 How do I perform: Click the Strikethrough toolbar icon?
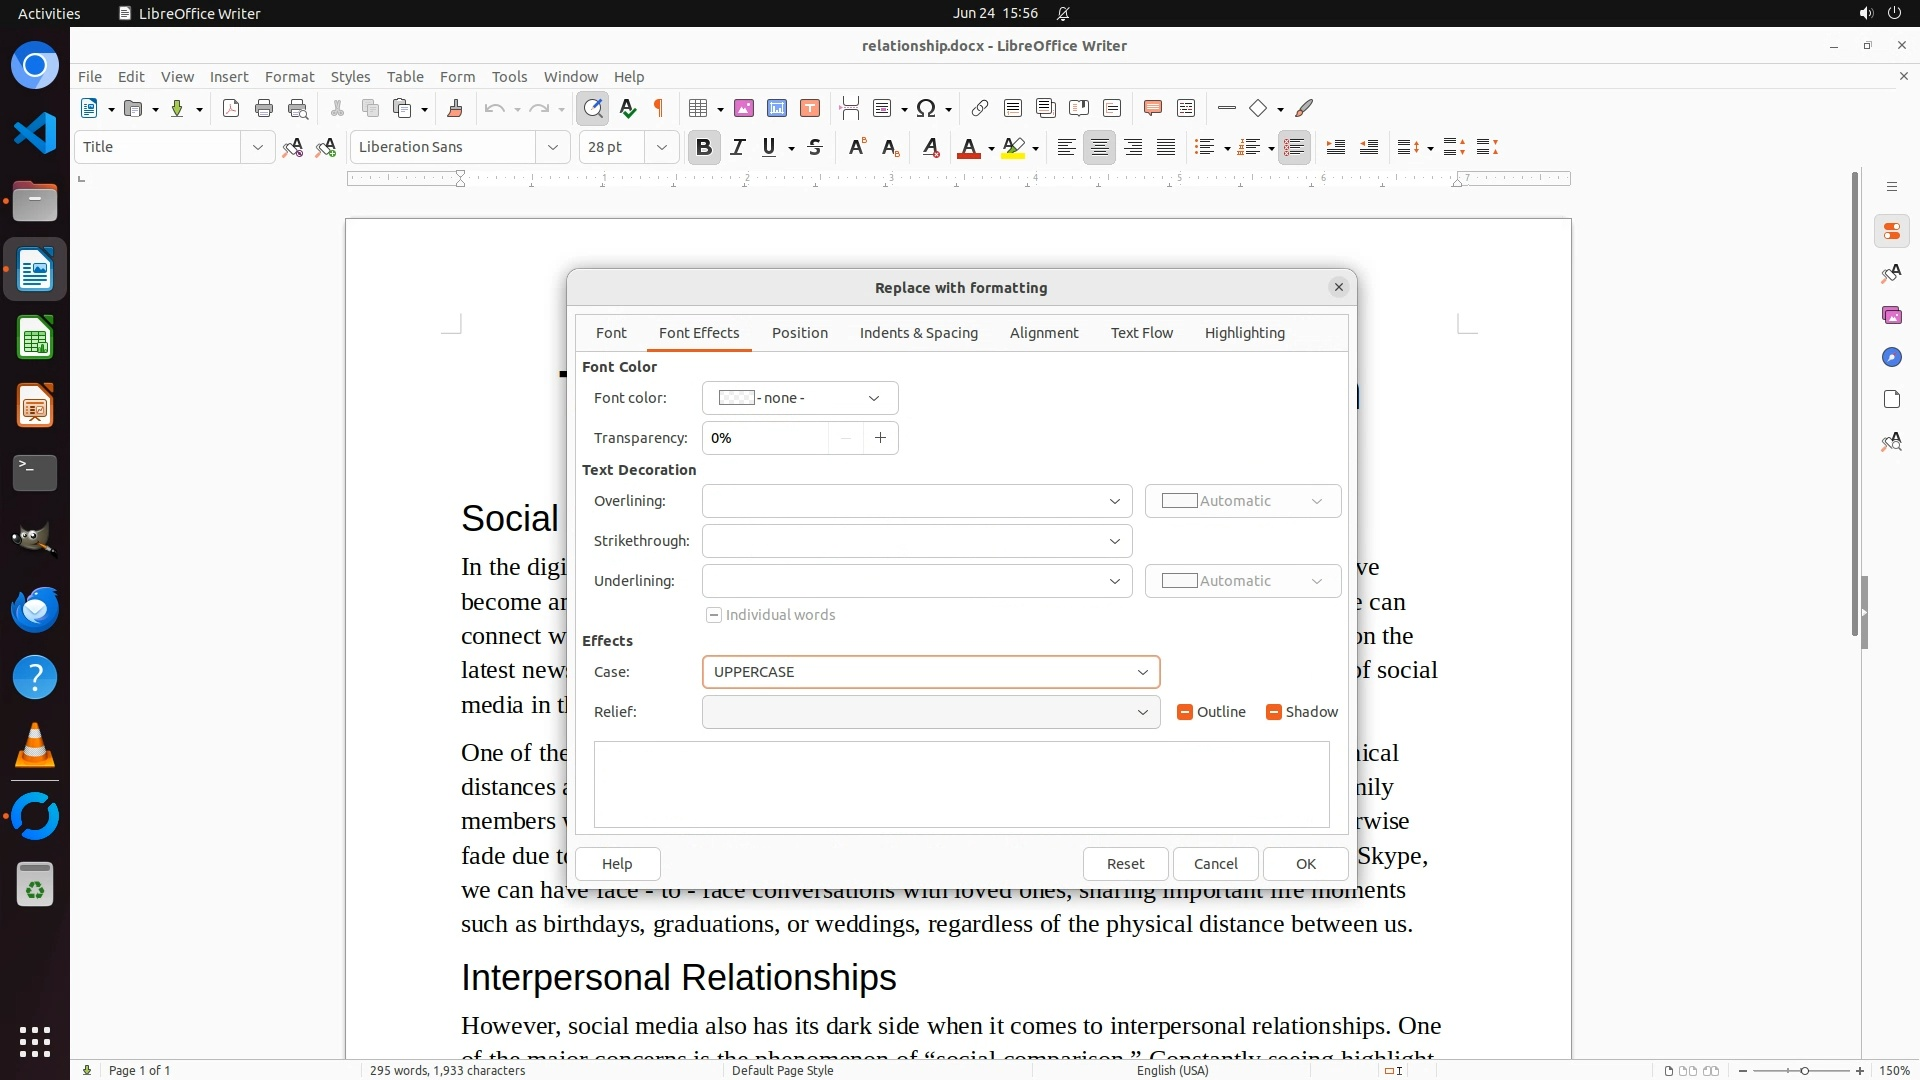pos(815,148)
